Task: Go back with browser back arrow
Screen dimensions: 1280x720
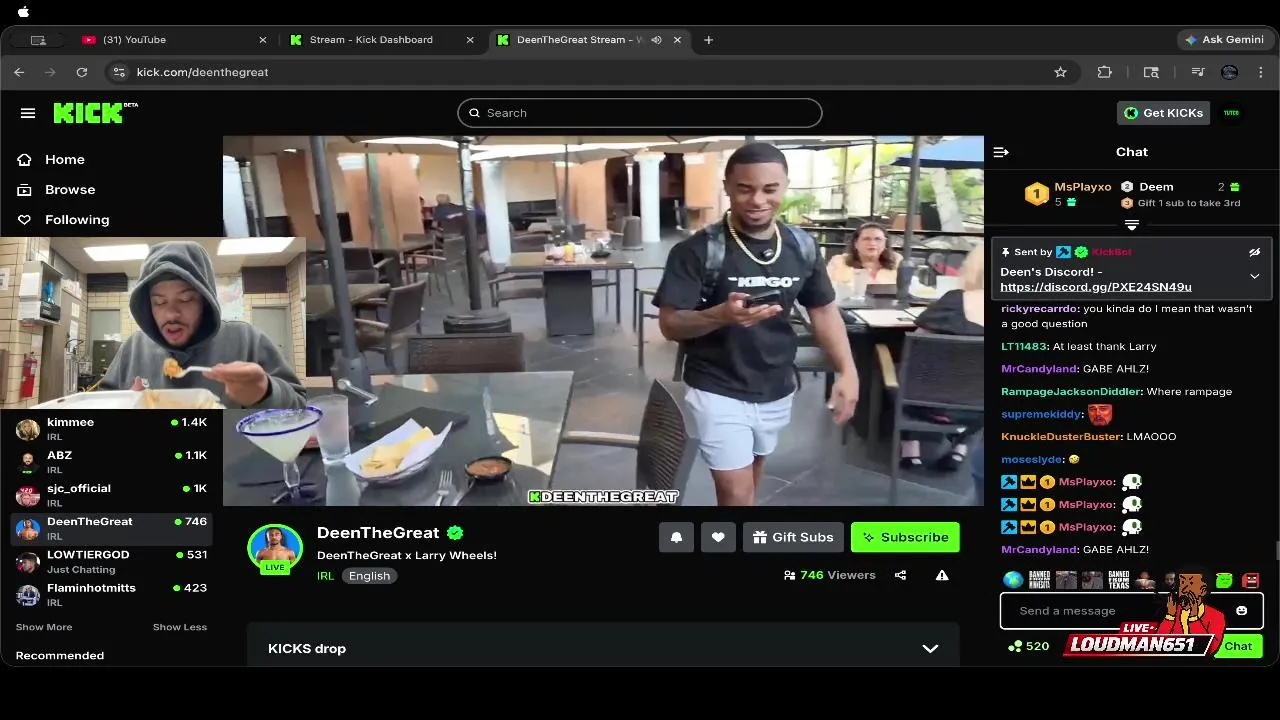Action: (19, 72)
